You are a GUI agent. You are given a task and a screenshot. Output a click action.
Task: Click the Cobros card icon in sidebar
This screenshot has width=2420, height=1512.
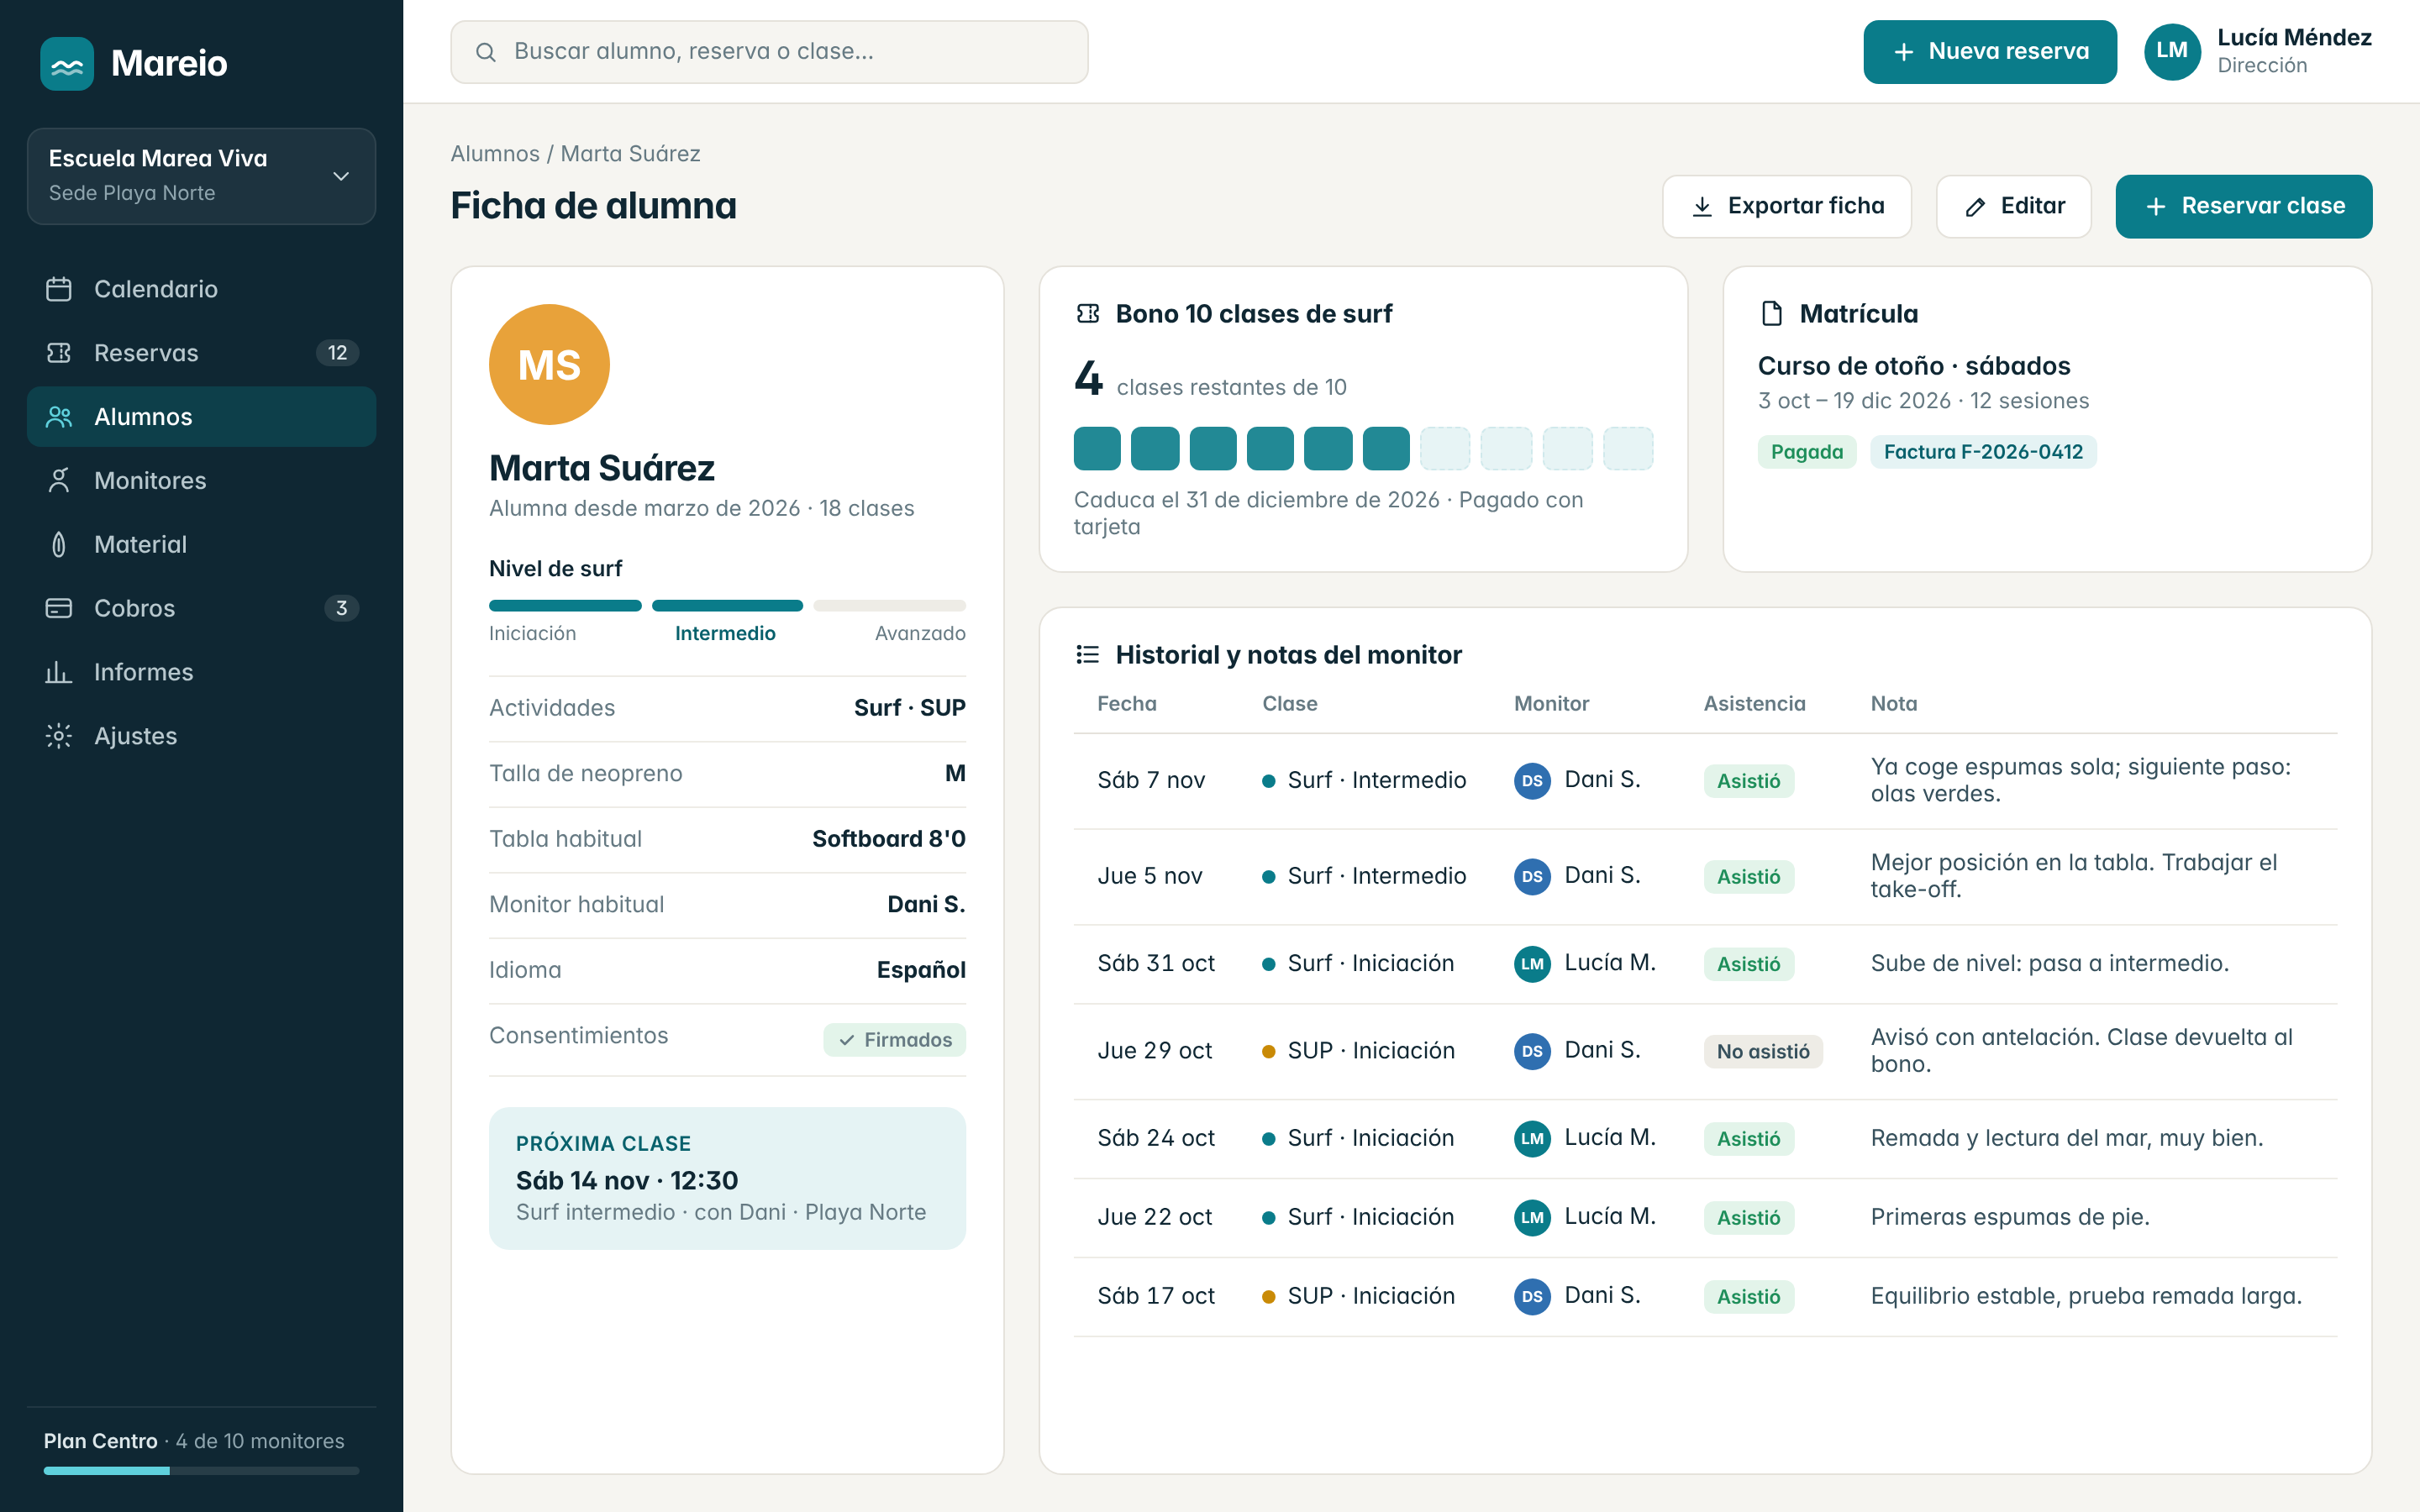click(x=59, y=608)
